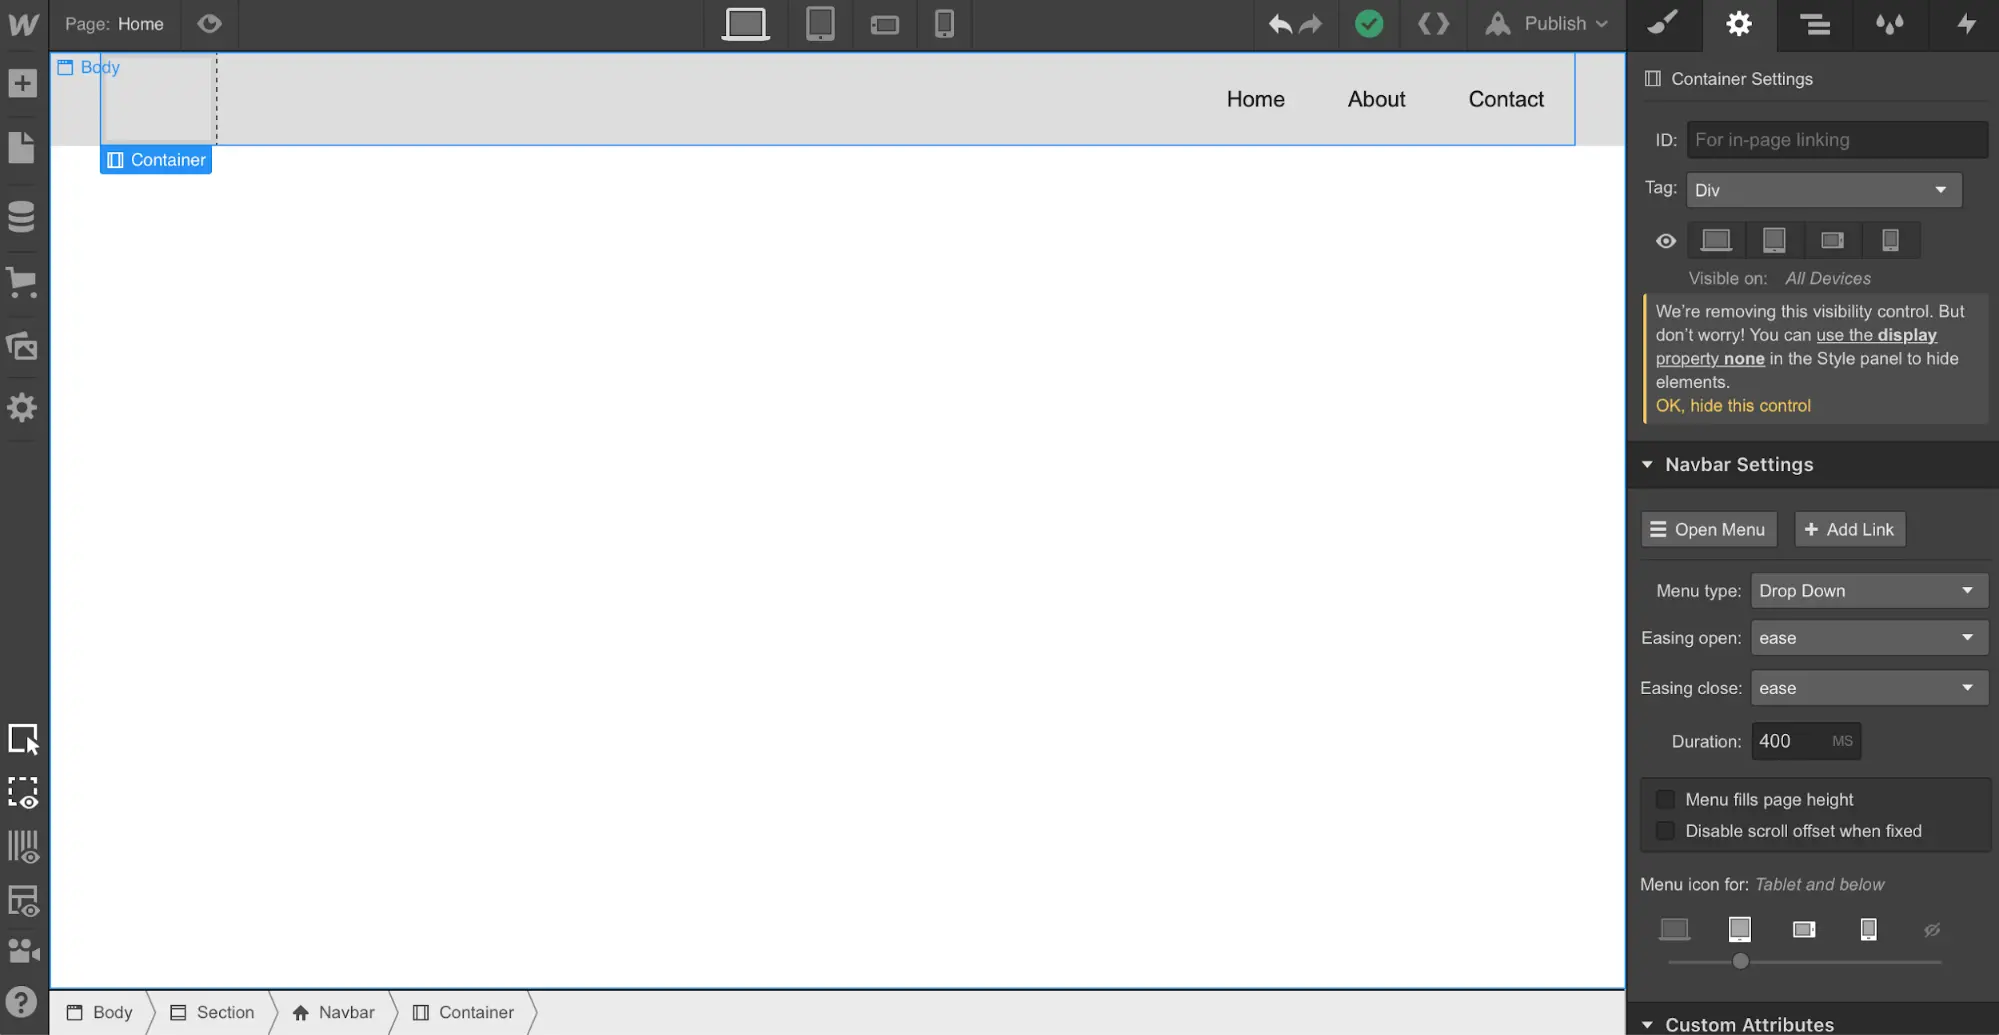This screenshot has height=1035, width=1999.
Task: Open the code export icon
Action: click(x=1433, y=24)
